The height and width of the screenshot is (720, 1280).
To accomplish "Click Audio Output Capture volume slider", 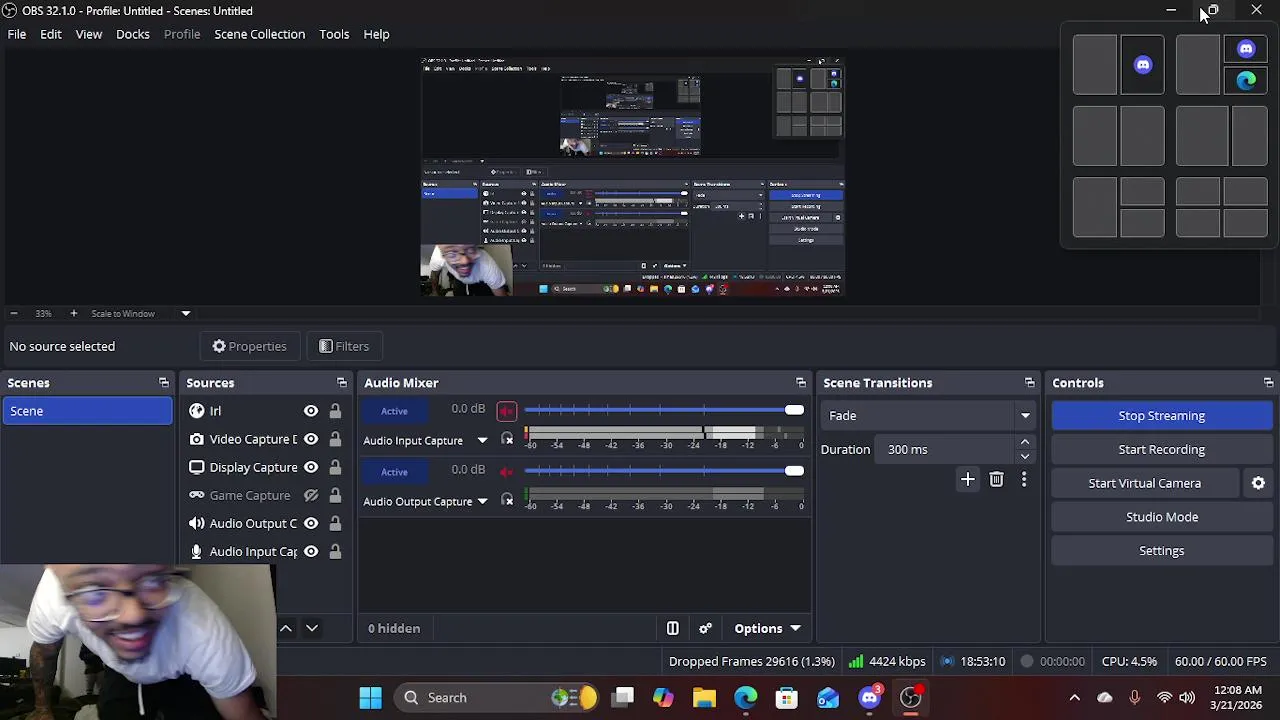I will [664, 471].
